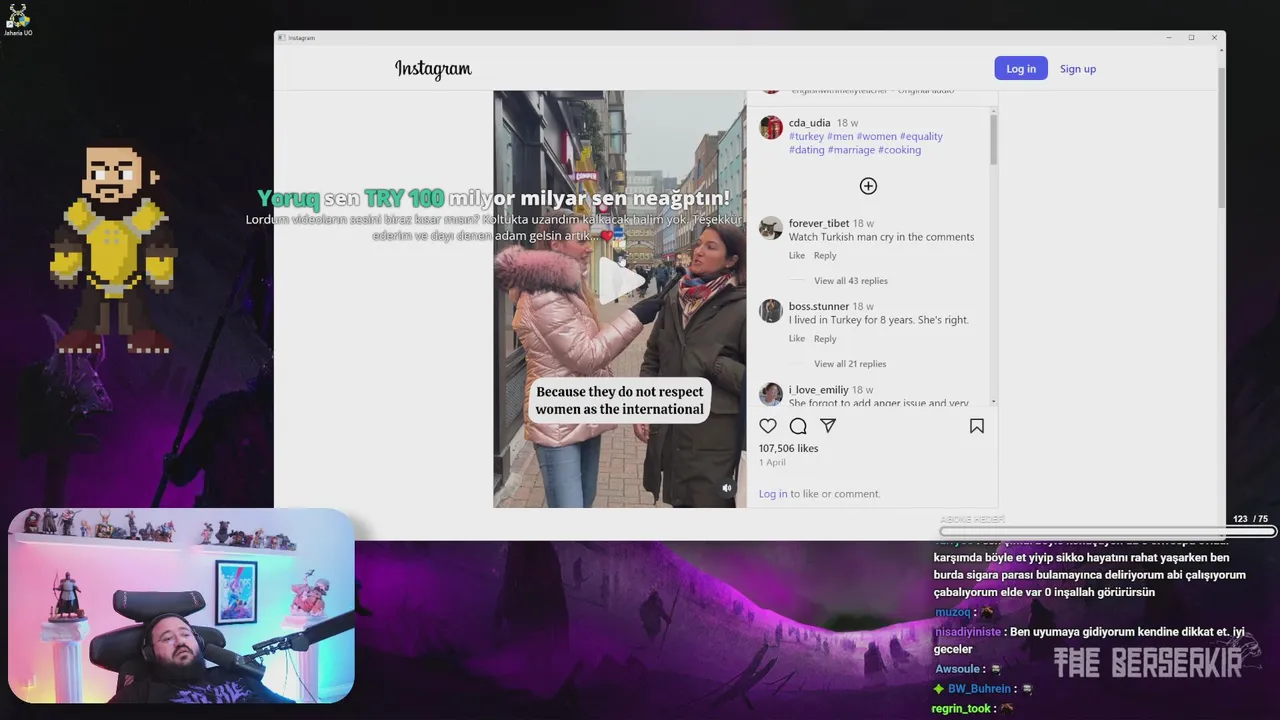Open comments with the speech bubble icon
The width and height of the screenshot is (1280, 720).
798,426
